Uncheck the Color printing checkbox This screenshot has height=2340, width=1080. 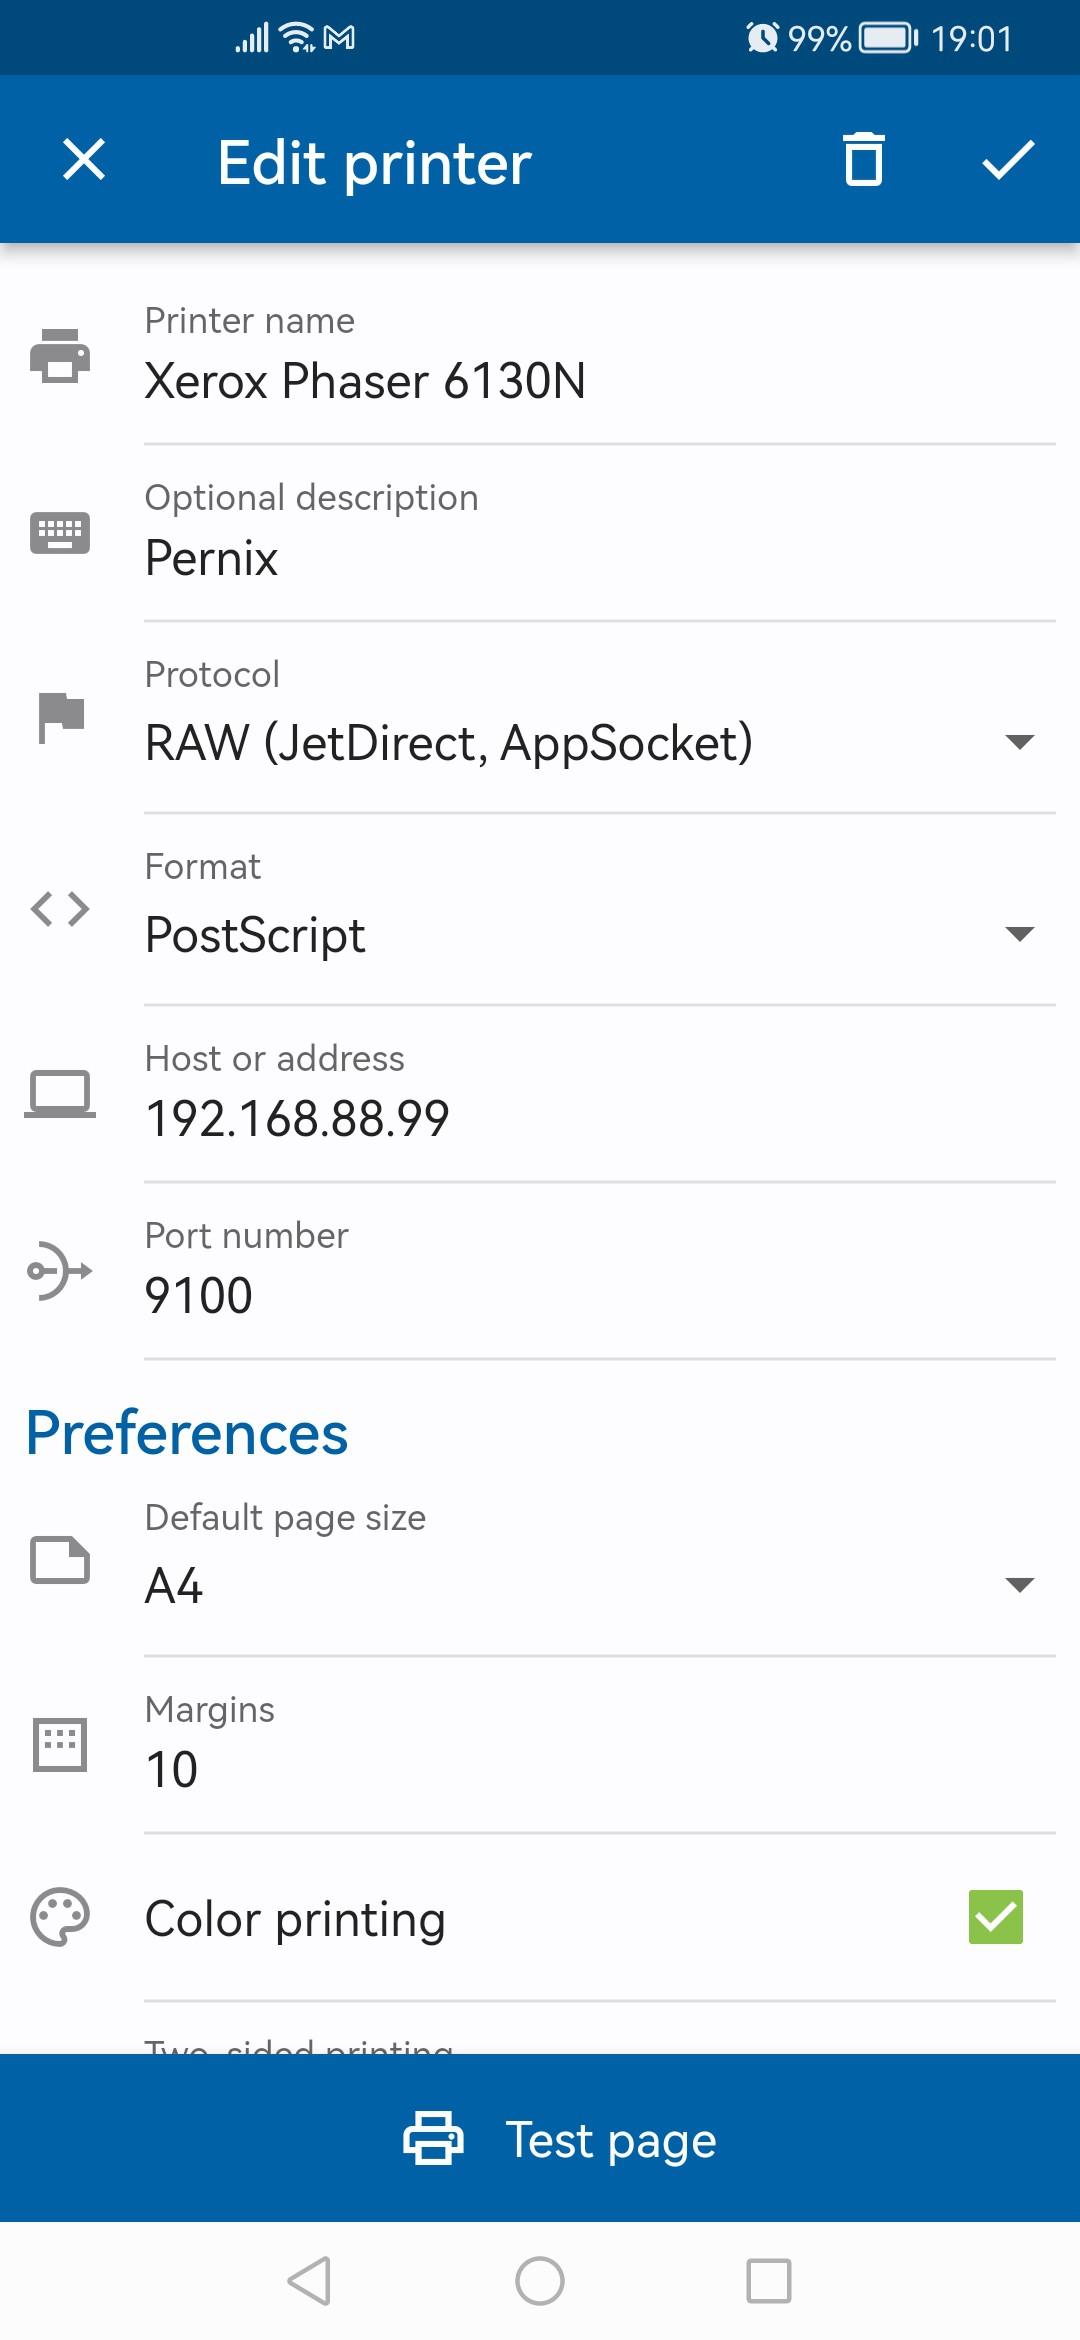(x=995, y=1917)
